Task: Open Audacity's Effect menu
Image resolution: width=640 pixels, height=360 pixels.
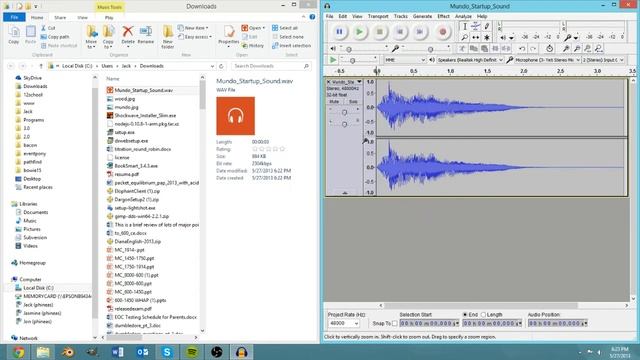Action: click(x=443, y=16)
